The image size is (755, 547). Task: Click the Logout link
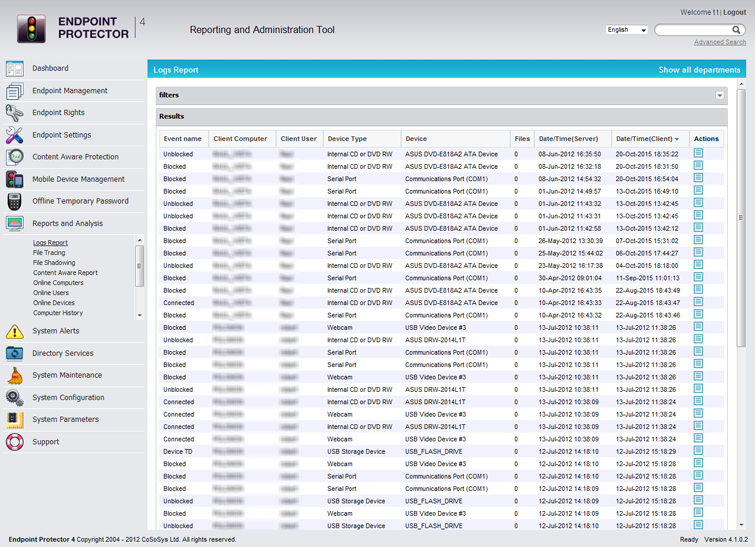(734, 13)
